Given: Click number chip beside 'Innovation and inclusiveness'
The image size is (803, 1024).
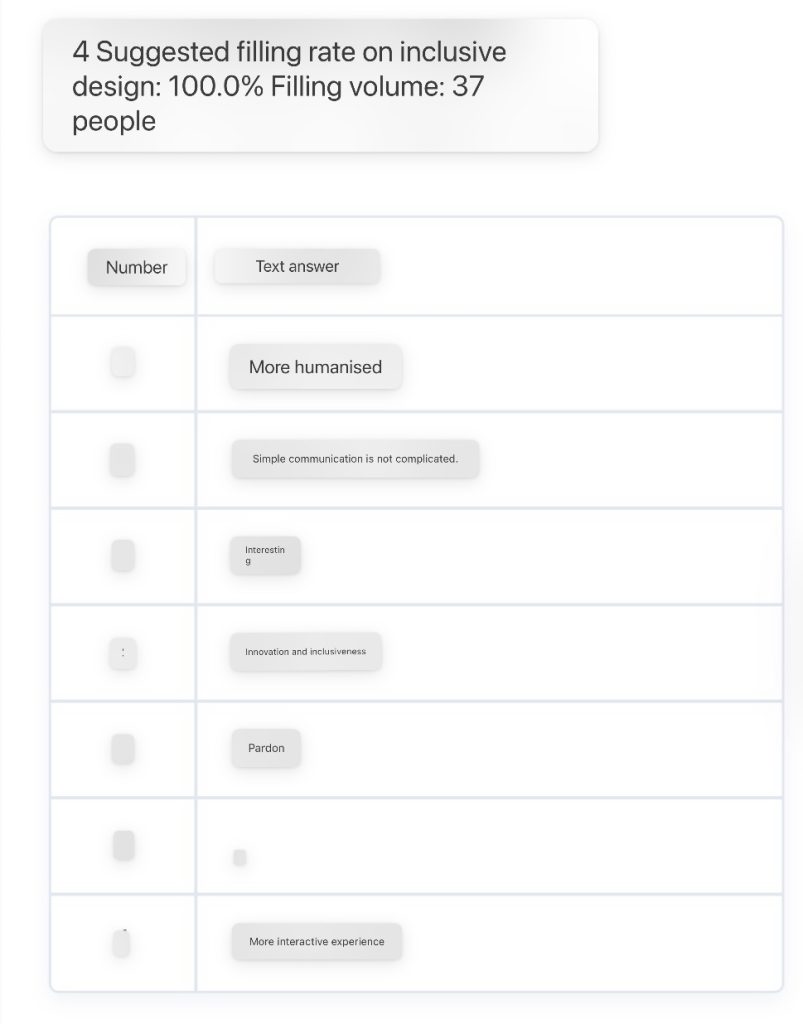Looking at the screenshot, I should pyautogui.click(x=123, y=653).
